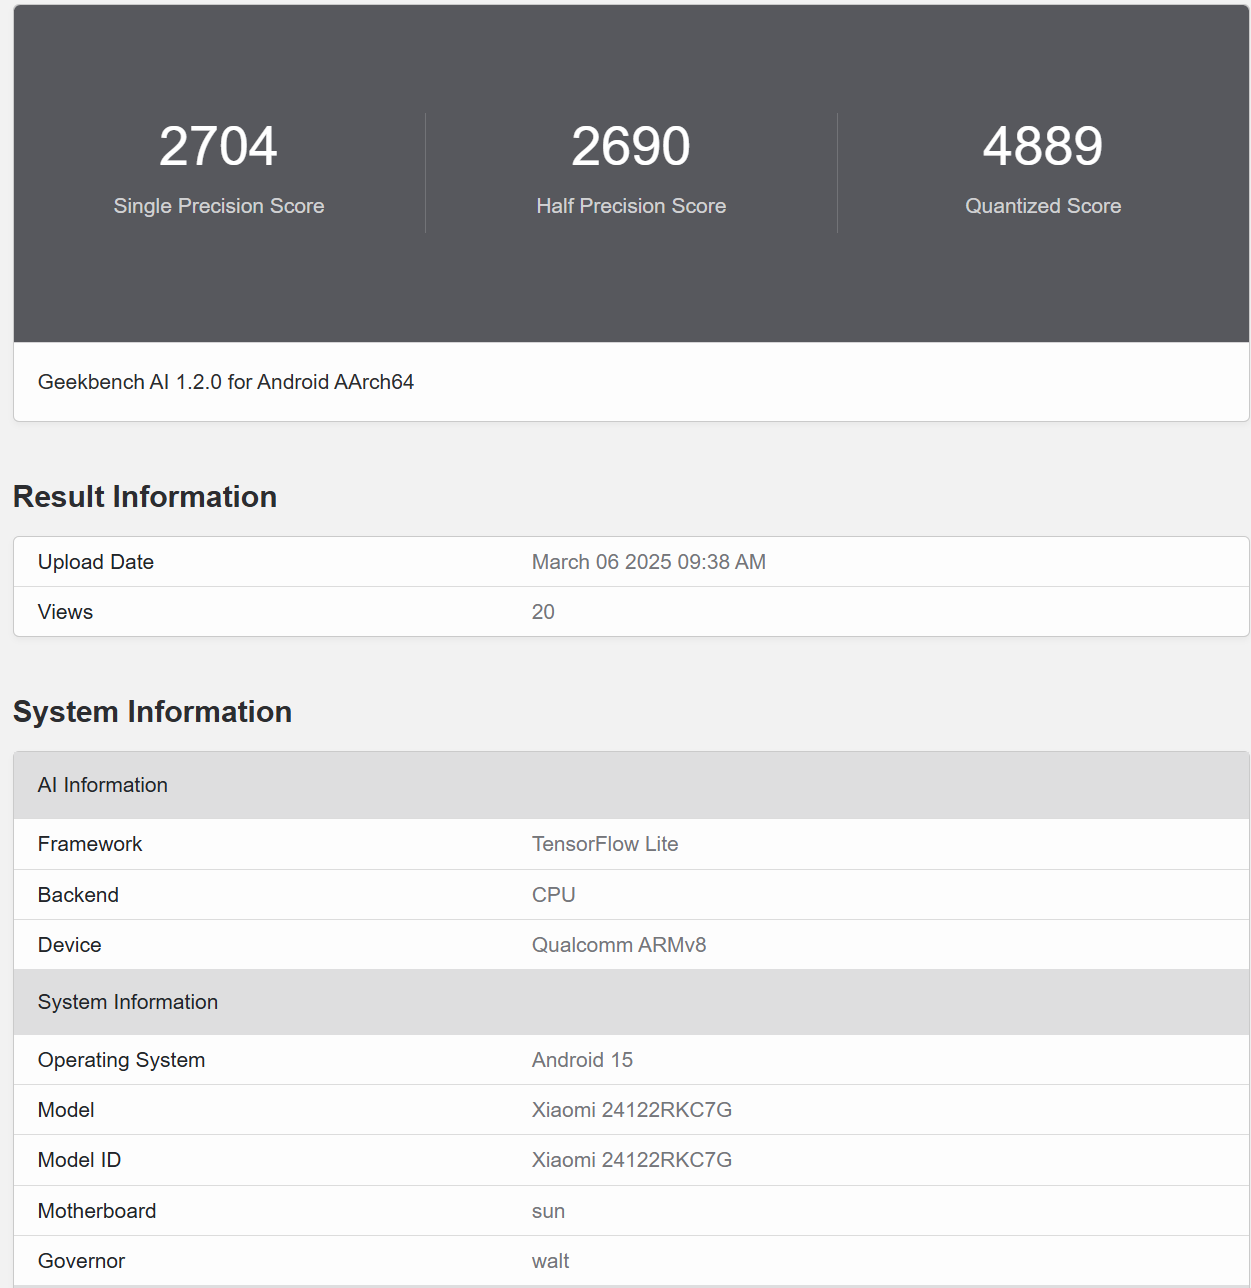The width and height of the screenshot is (1251, 1288).
Task: Select the March 06 2025 upload date value
Action: [x=648, y=562]
